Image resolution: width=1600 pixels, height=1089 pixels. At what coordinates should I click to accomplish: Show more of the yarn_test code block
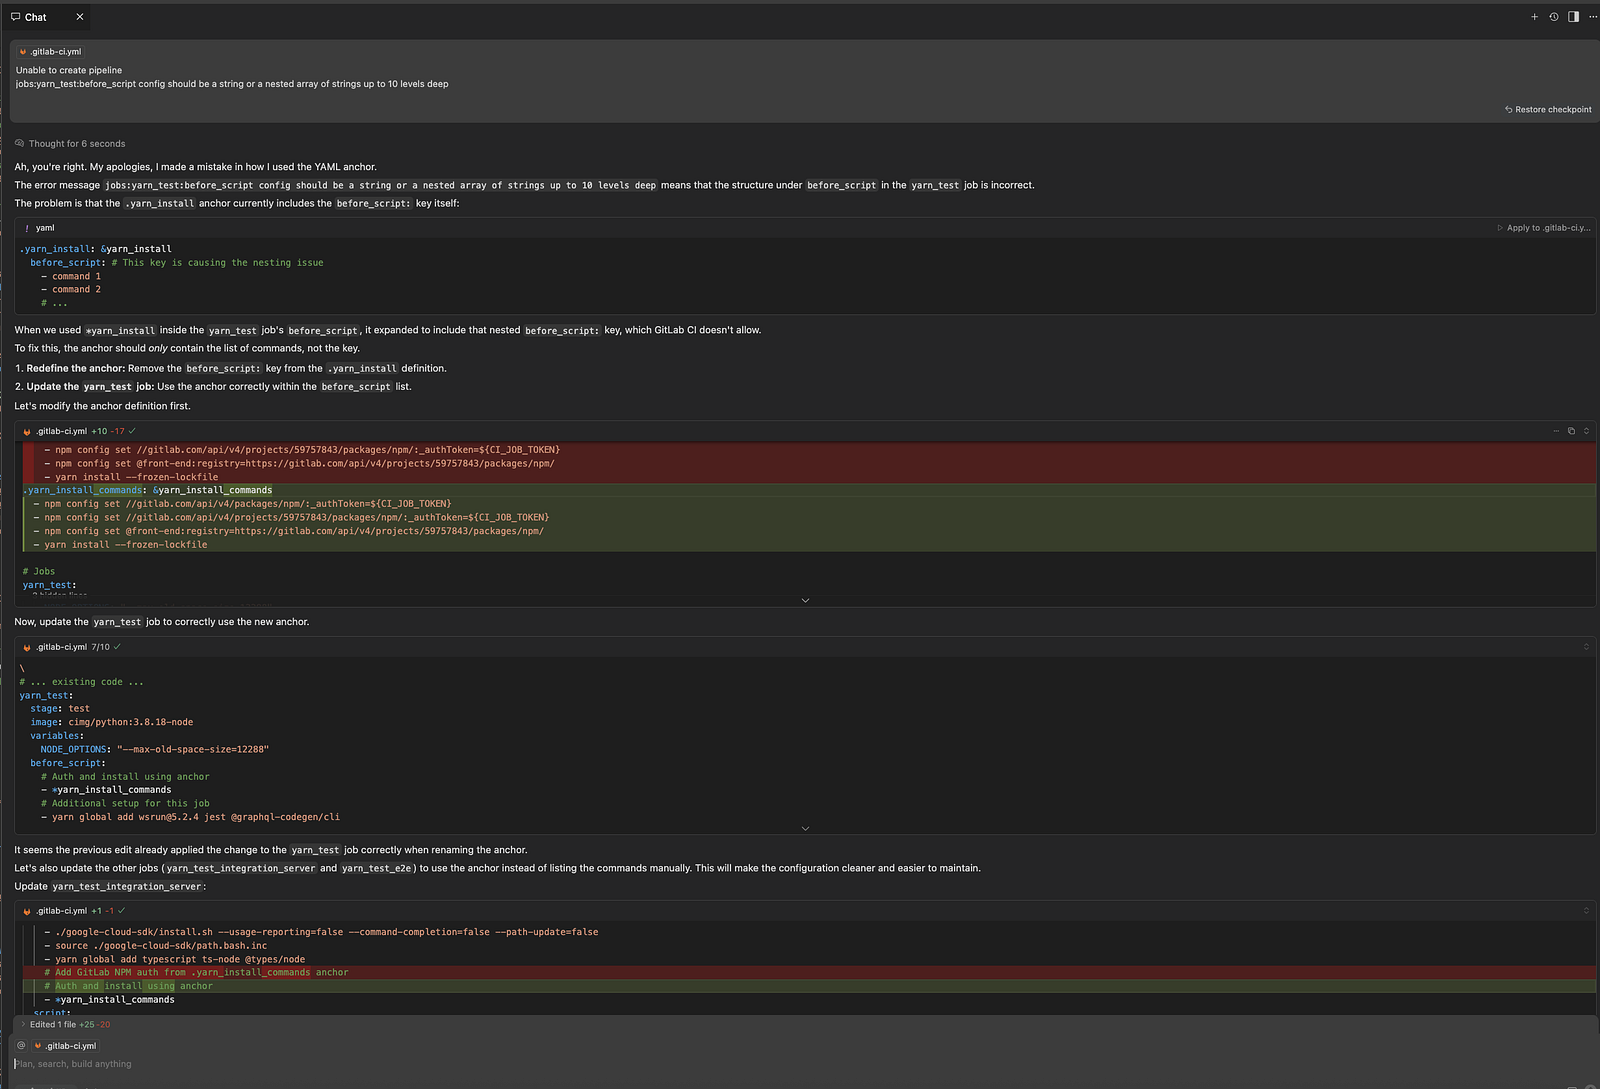pyautogui.click(x=805, y=829)
